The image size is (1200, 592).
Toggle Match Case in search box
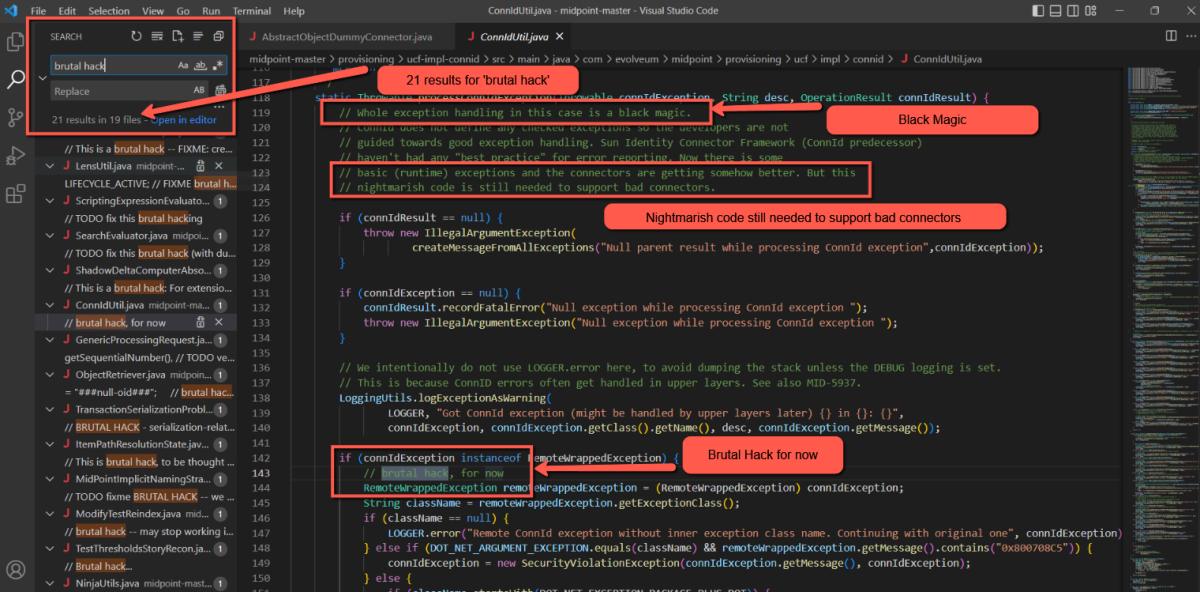pos(183,65)
